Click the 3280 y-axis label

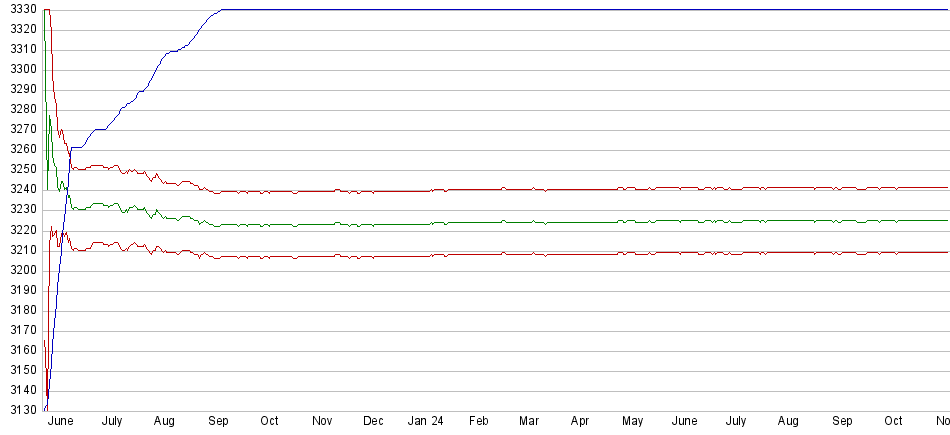[23, 109]
